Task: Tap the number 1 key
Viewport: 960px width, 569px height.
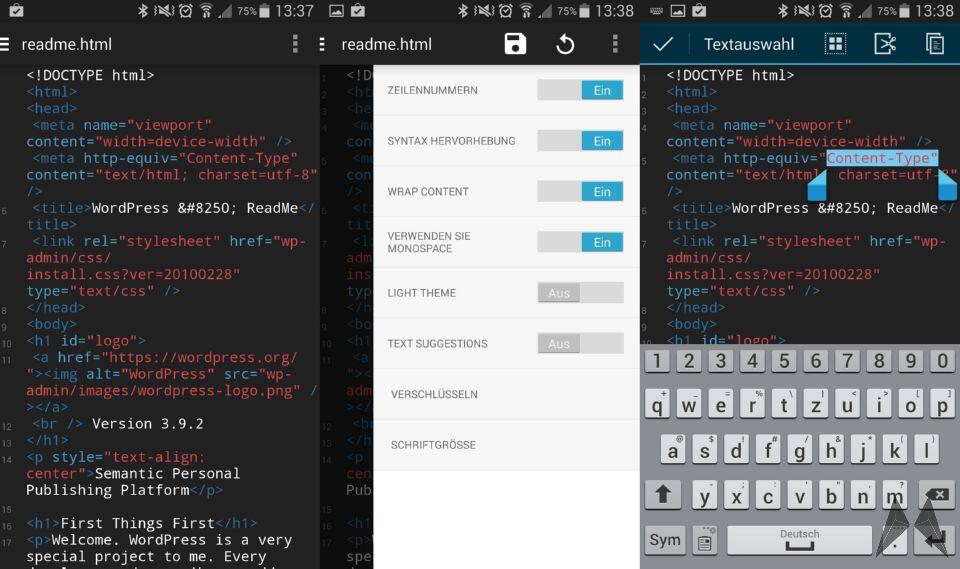Action: pyautogui.click(x=657, y=361)
